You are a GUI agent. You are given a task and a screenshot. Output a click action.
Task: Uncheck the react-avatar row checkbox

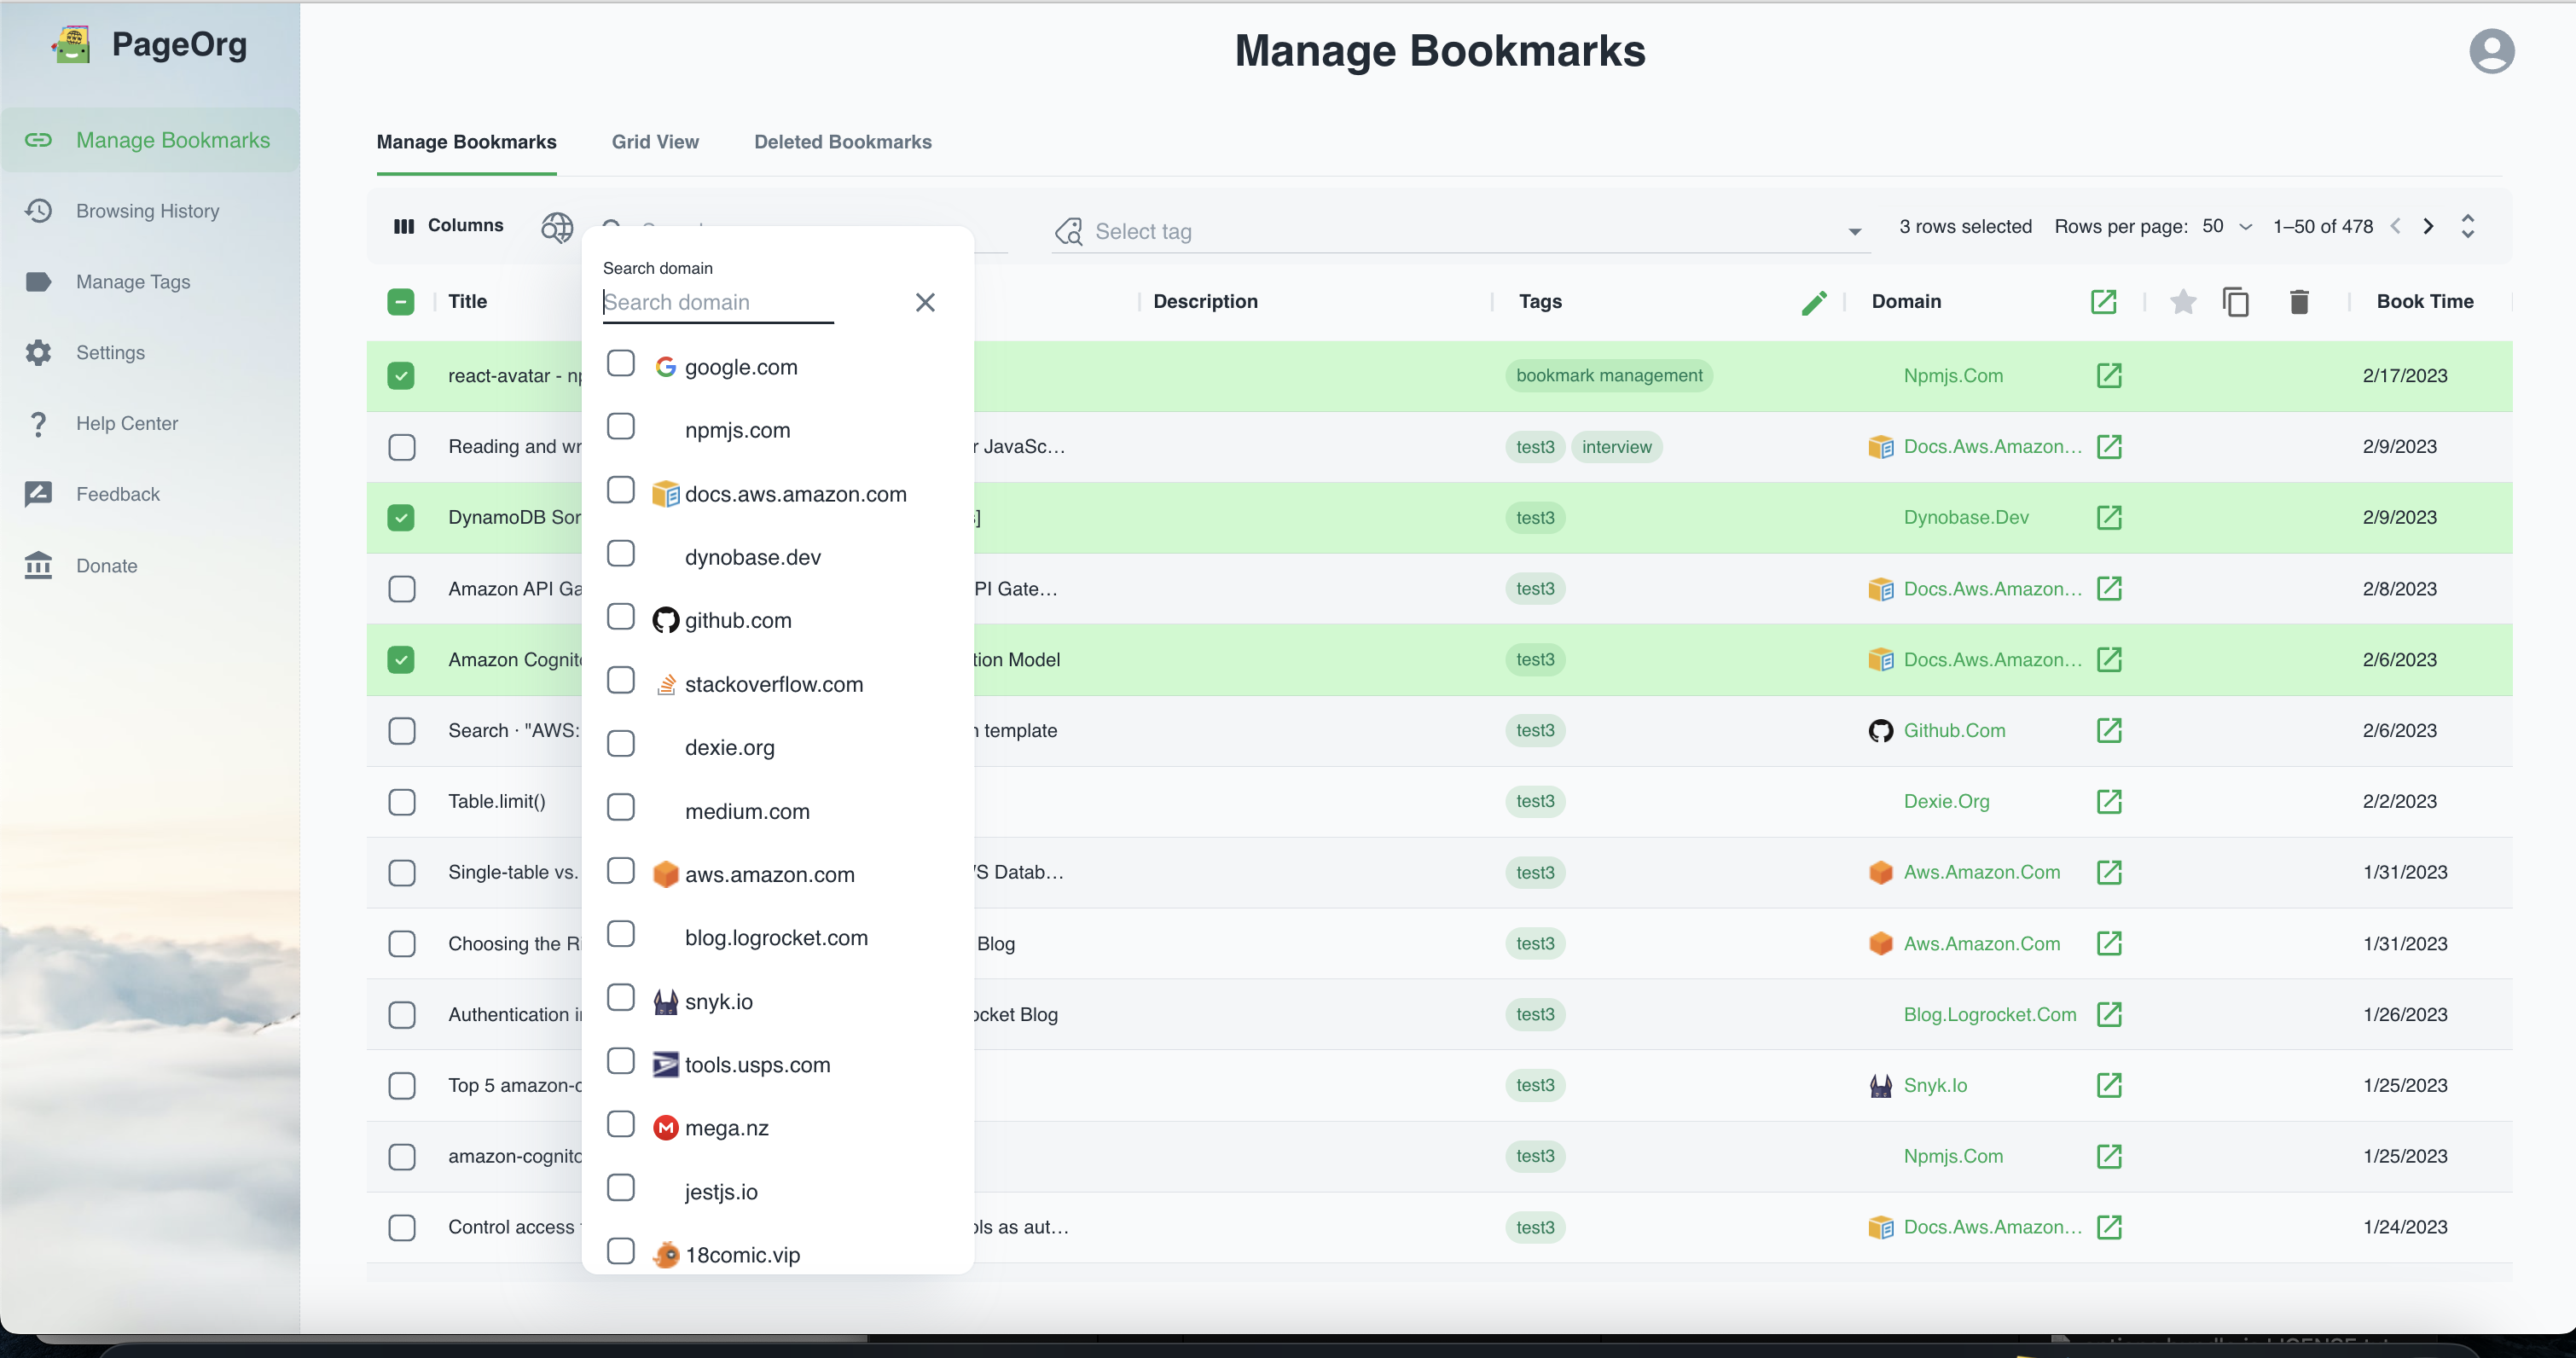click(401, 376)
